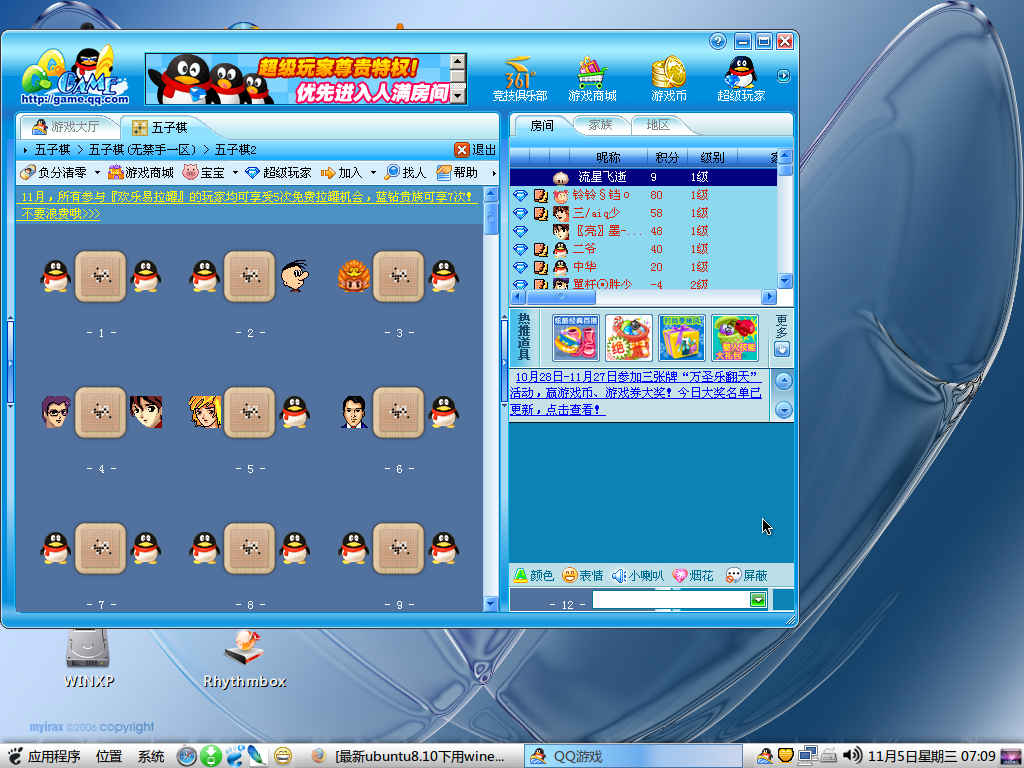Open the 游戏商城 shopping cart icon
Screen dimensions: 1024x768
click(592, 79)
